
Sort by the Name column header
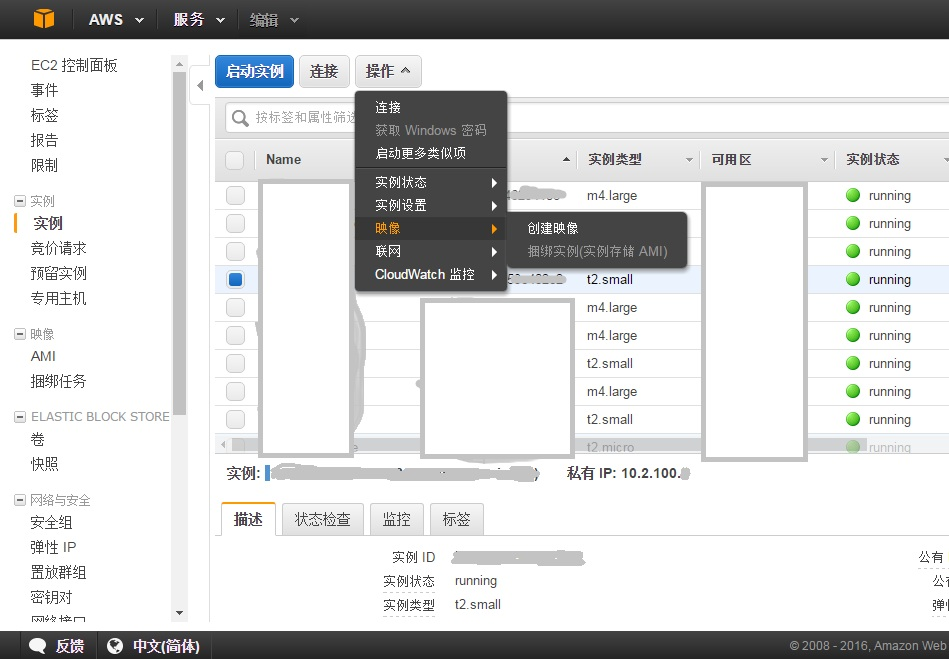click(x=283, y=159)
